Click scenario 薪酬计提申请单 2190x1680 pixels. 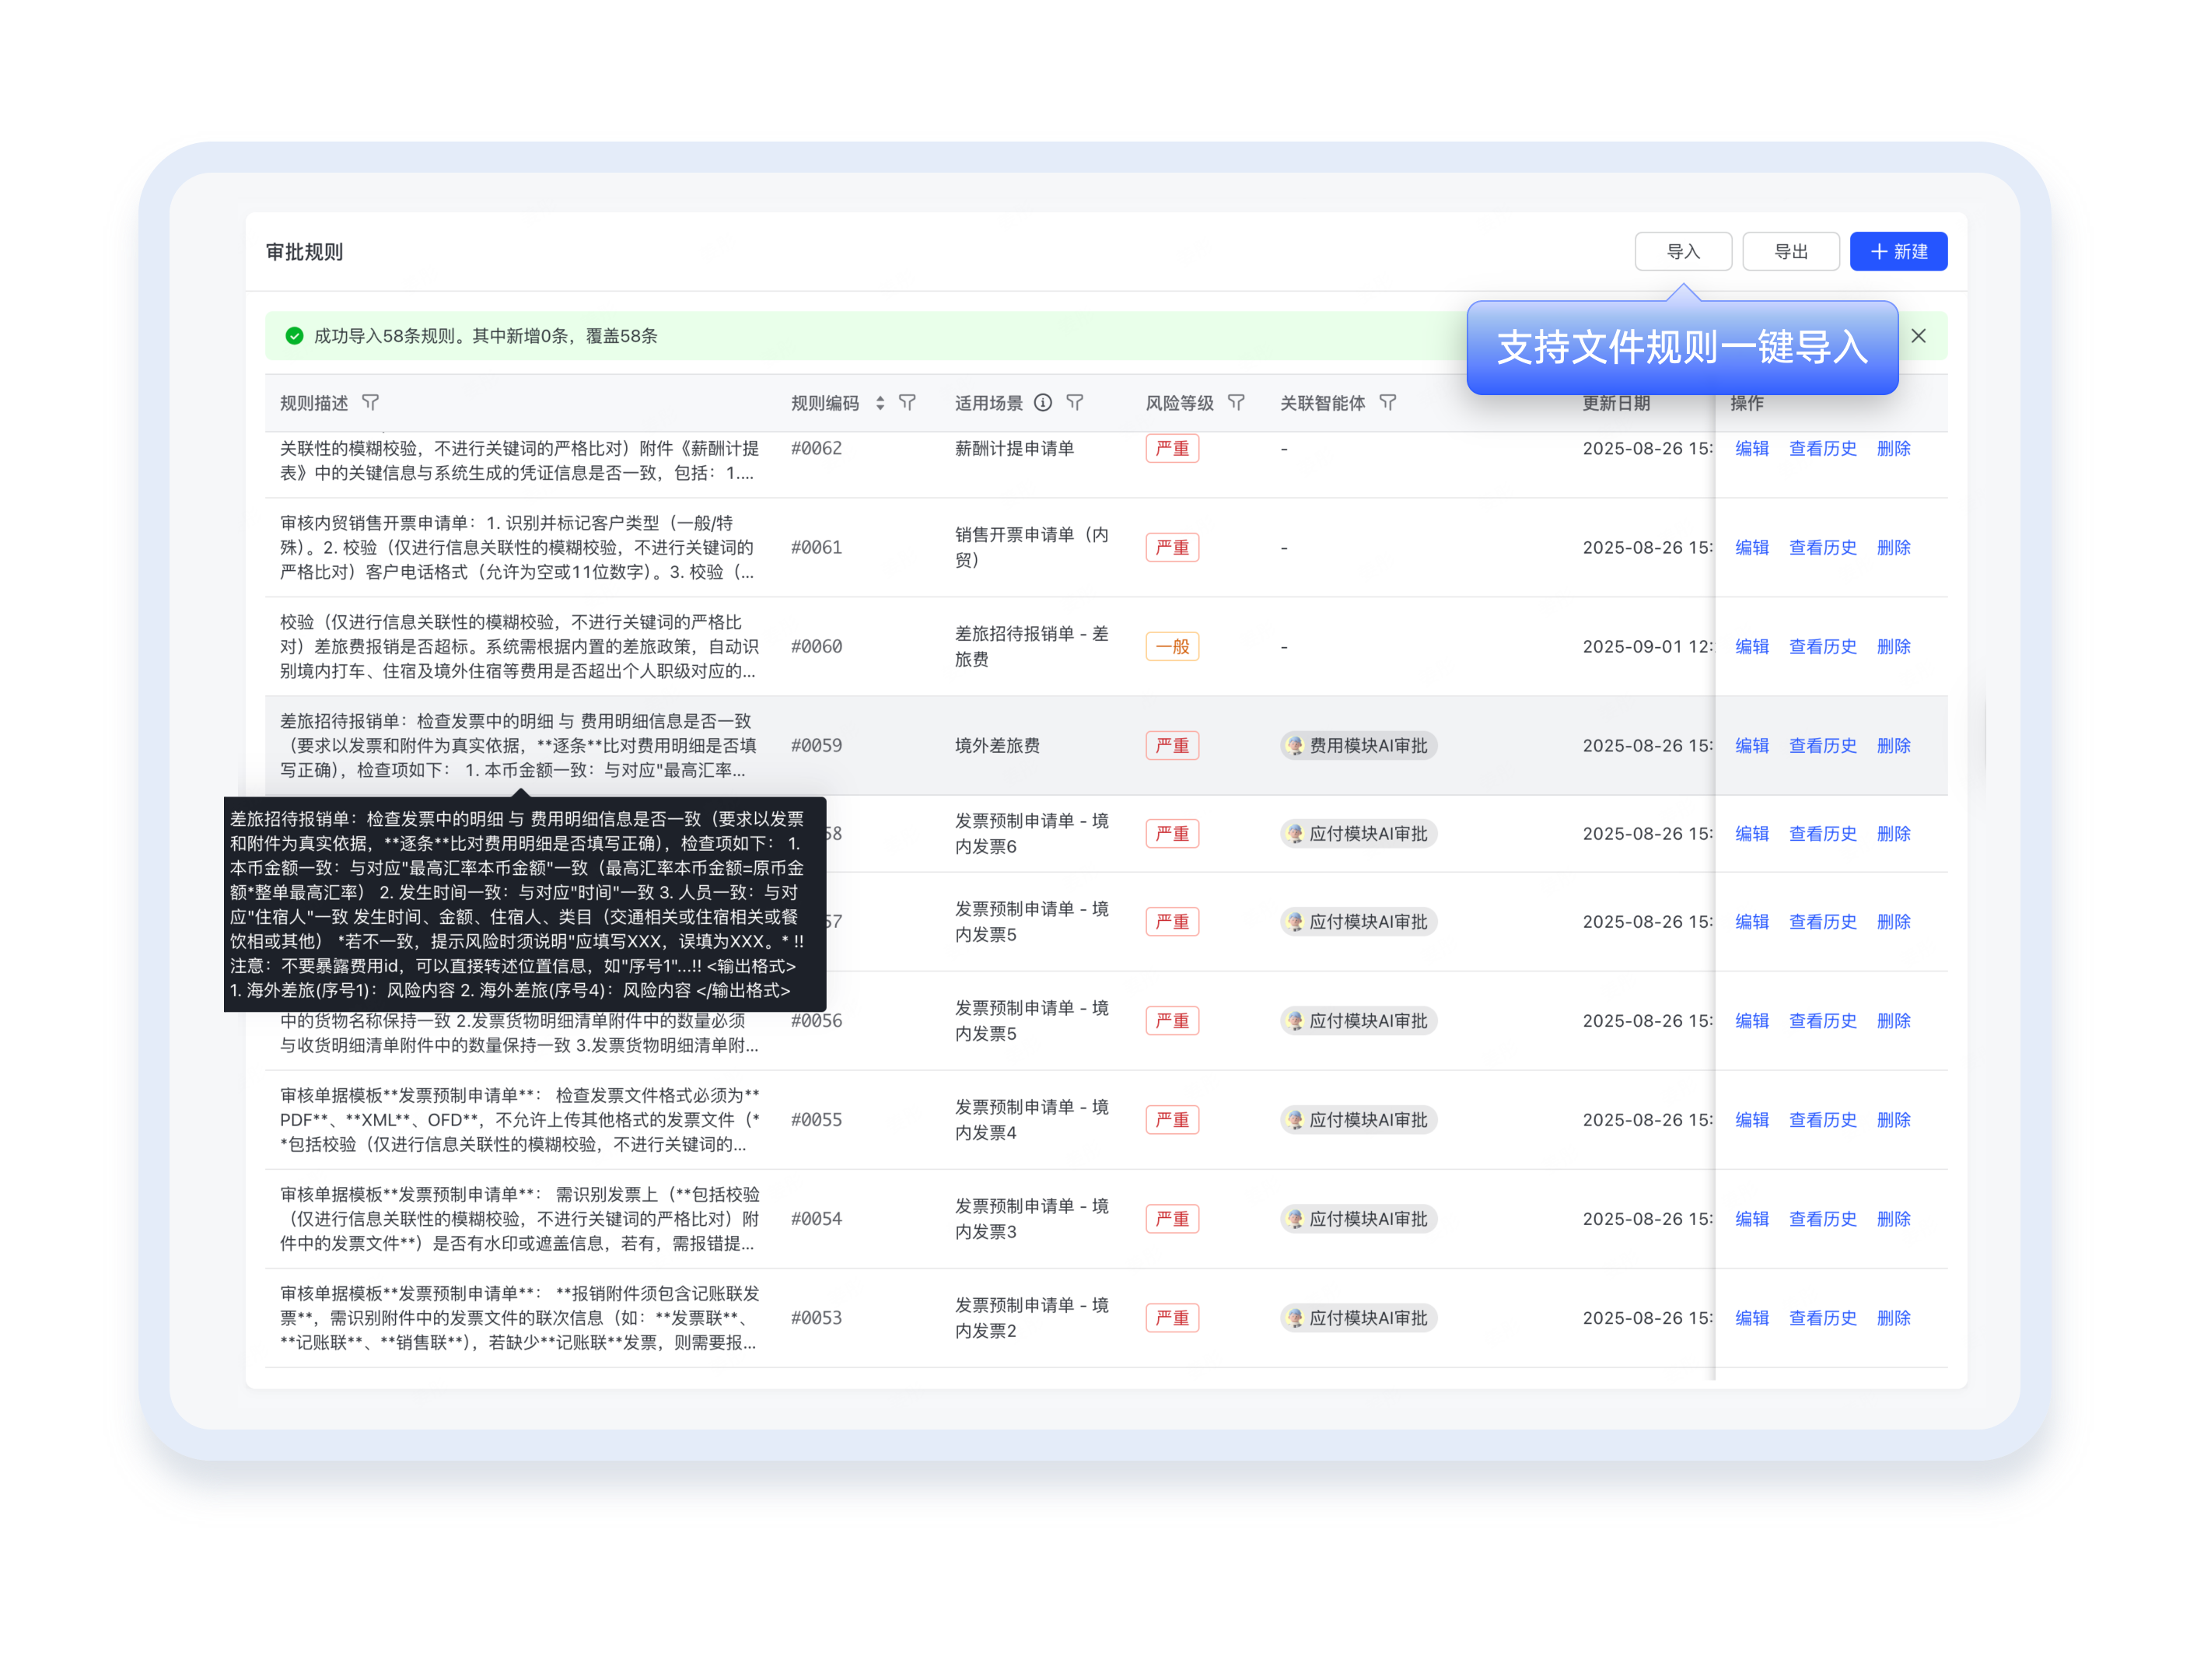tap(1014, 448)
